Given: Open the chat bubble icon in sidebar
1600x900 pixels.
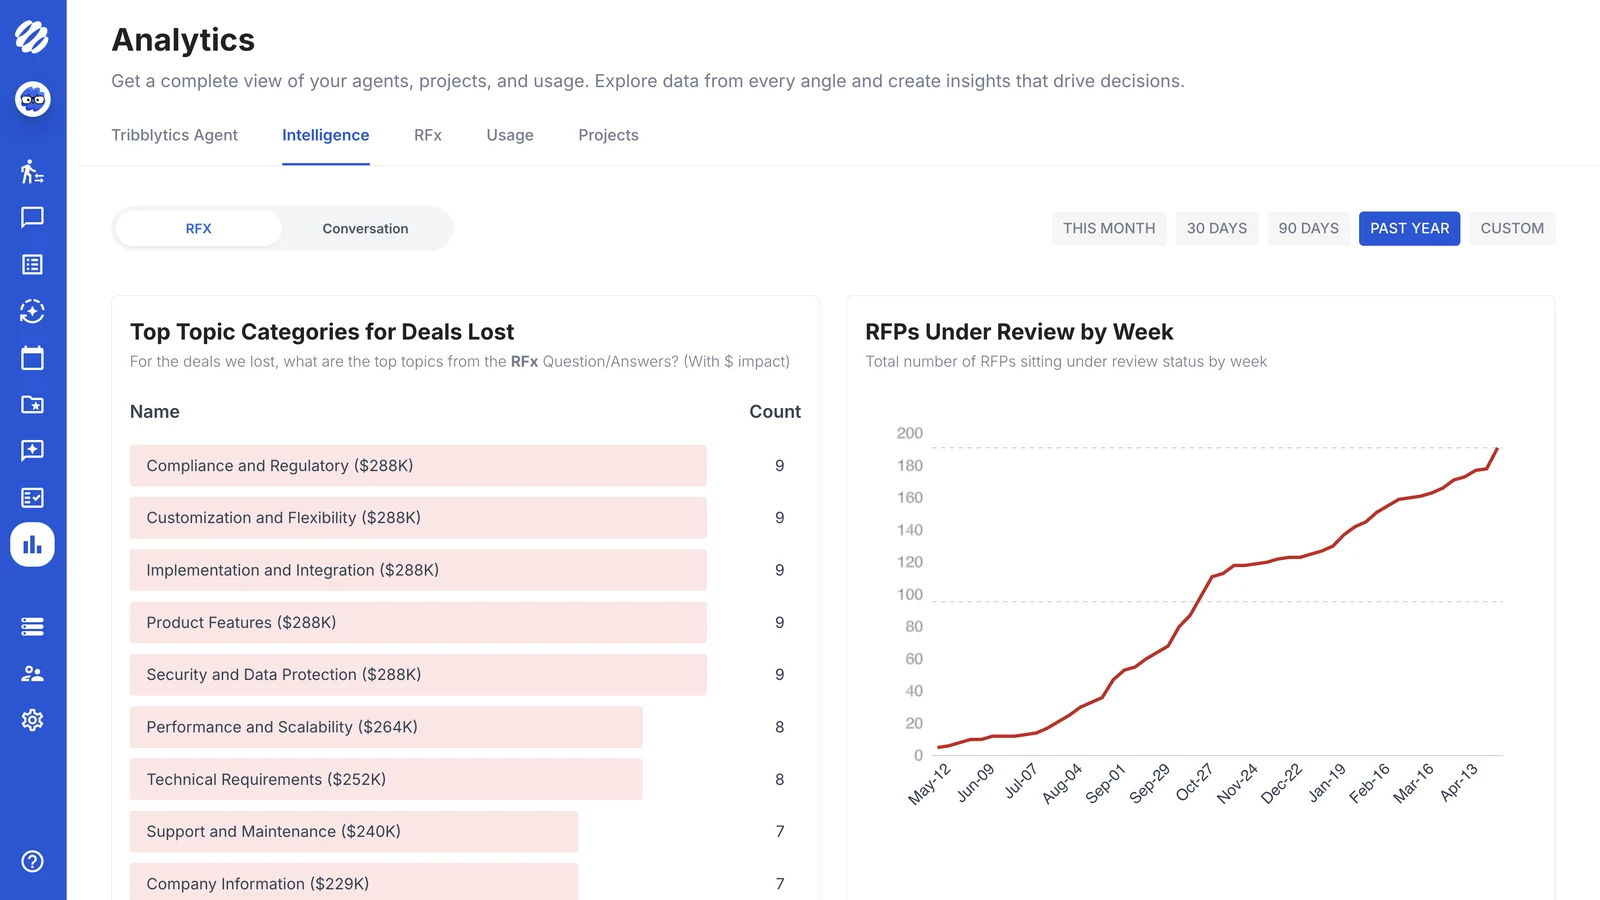Looking at the screenshot, I should [32, 218].
